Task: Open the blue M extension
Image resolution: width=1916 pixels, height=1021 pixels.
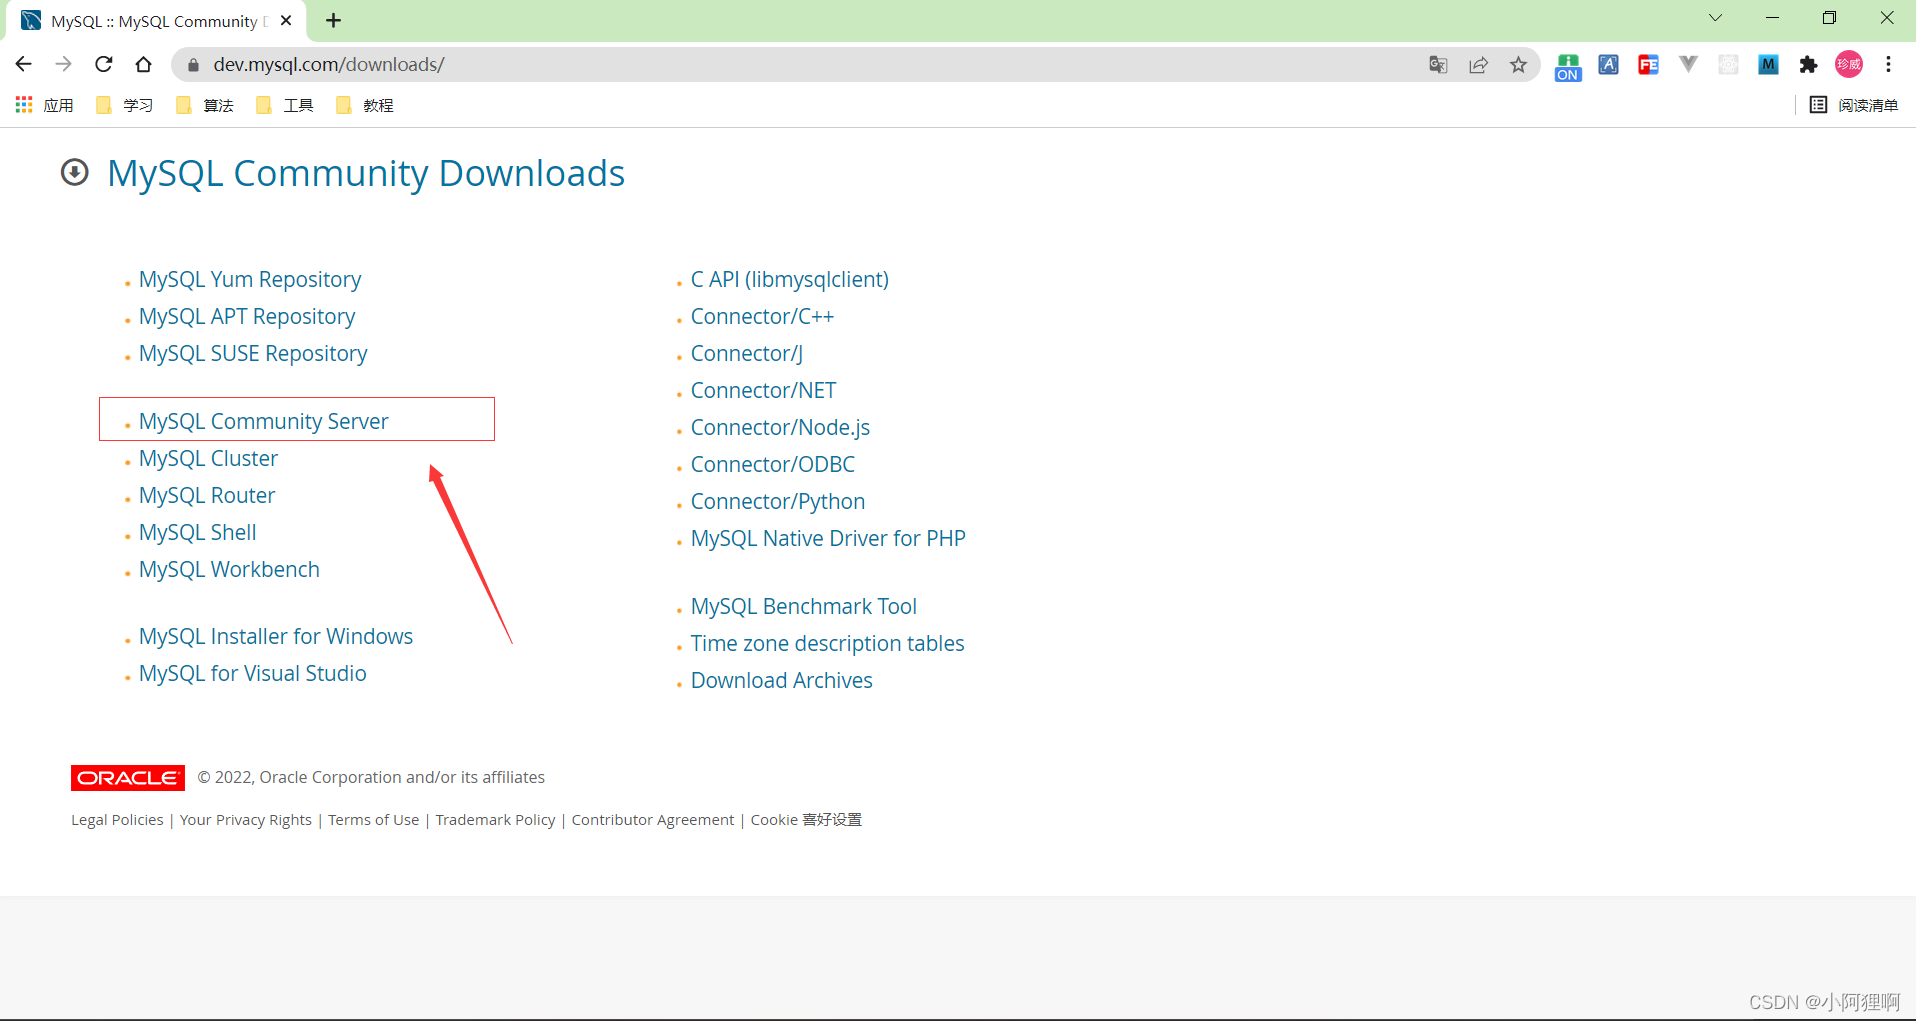Action: (1768, 65)
